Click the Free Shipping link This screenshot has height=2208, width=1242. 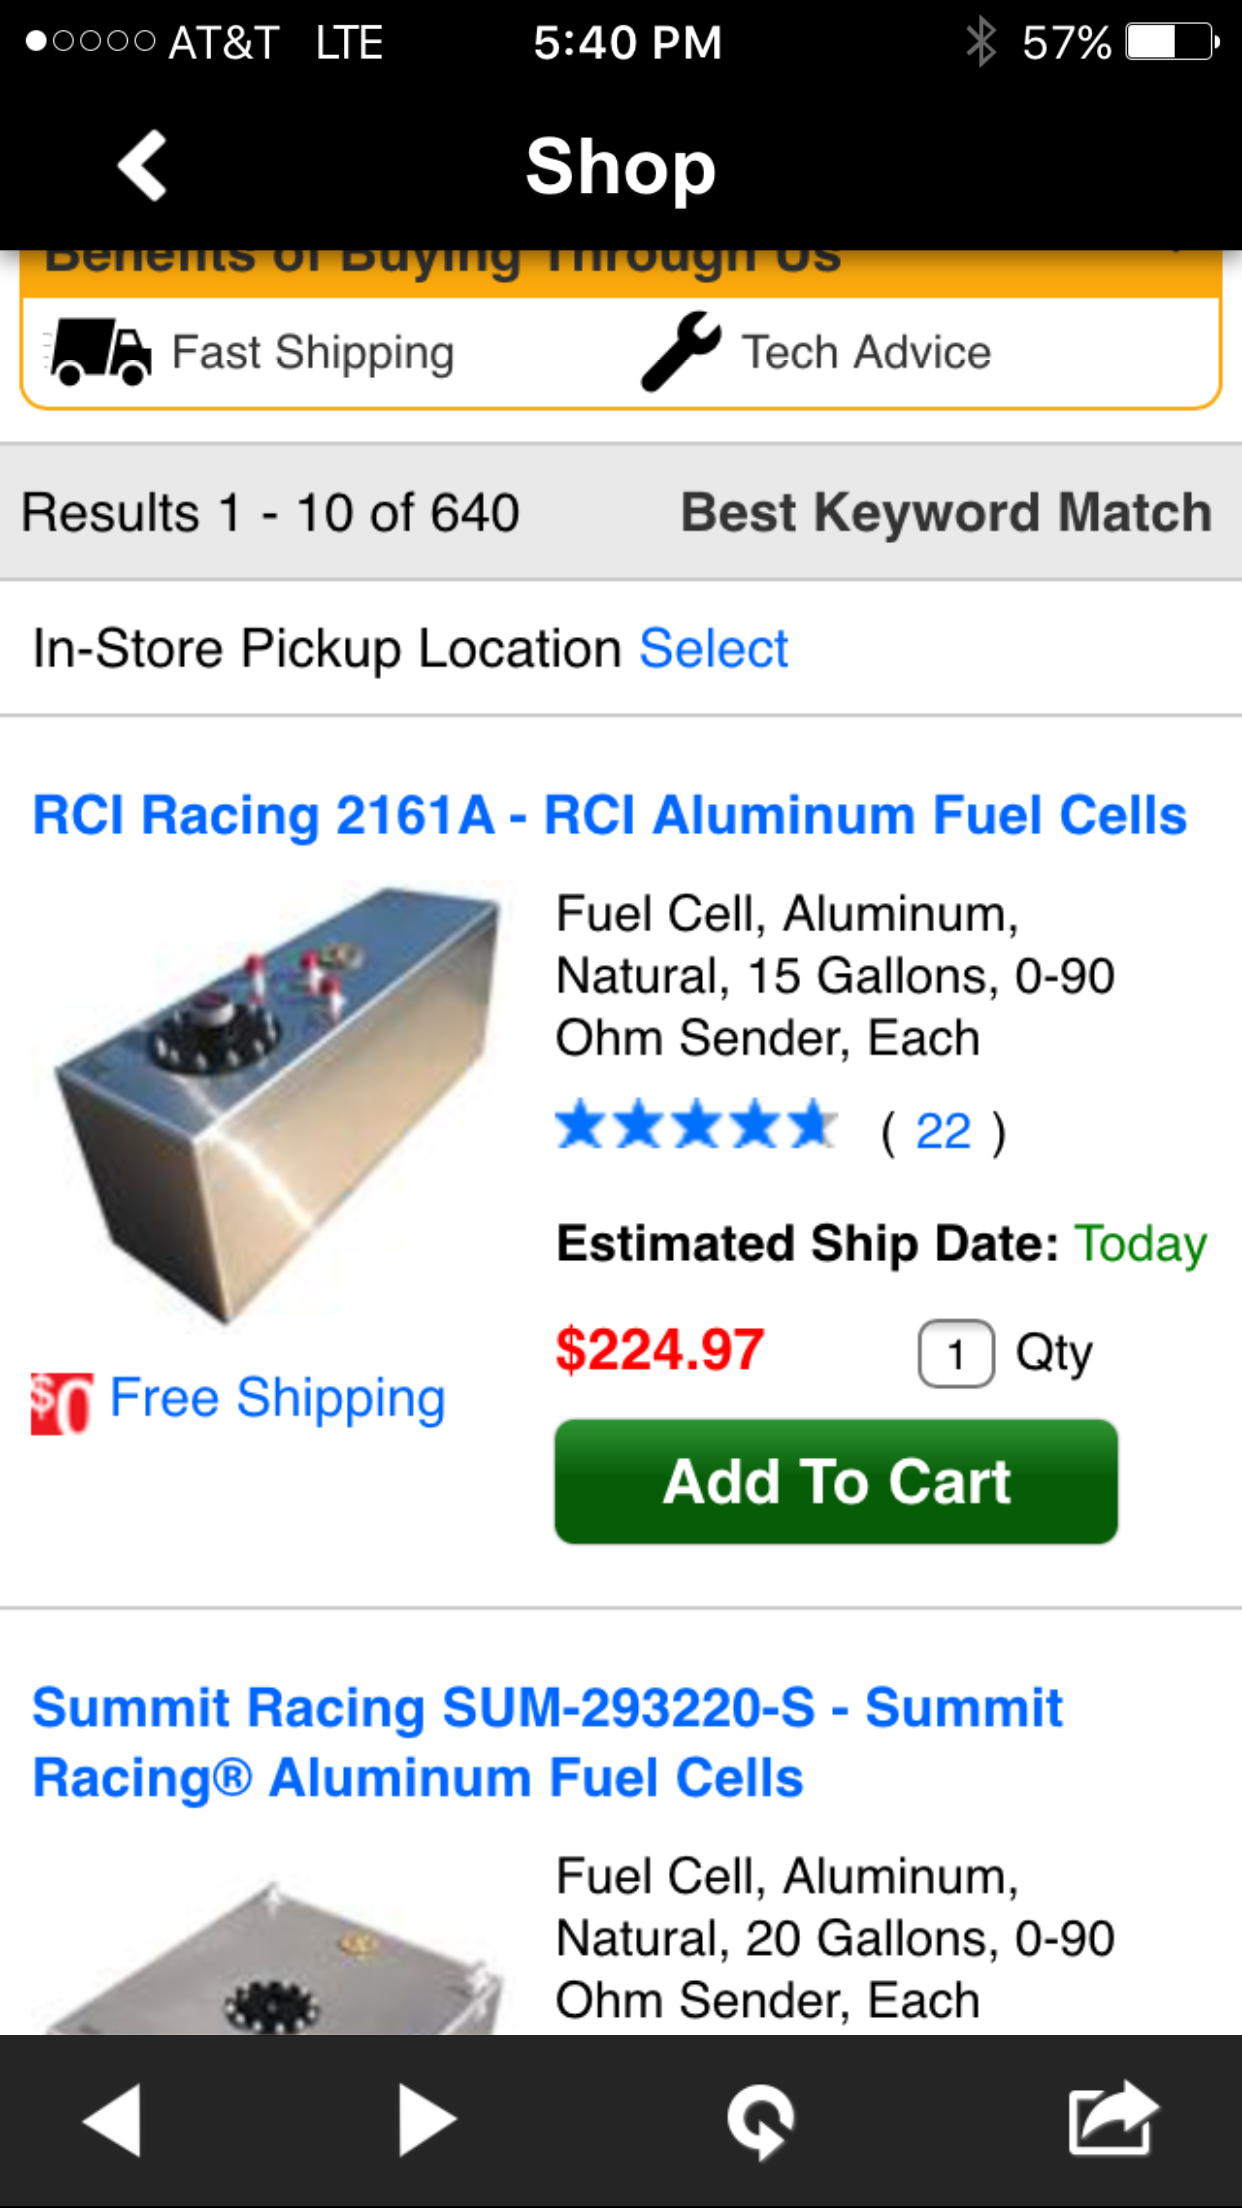pos(277,1398)
